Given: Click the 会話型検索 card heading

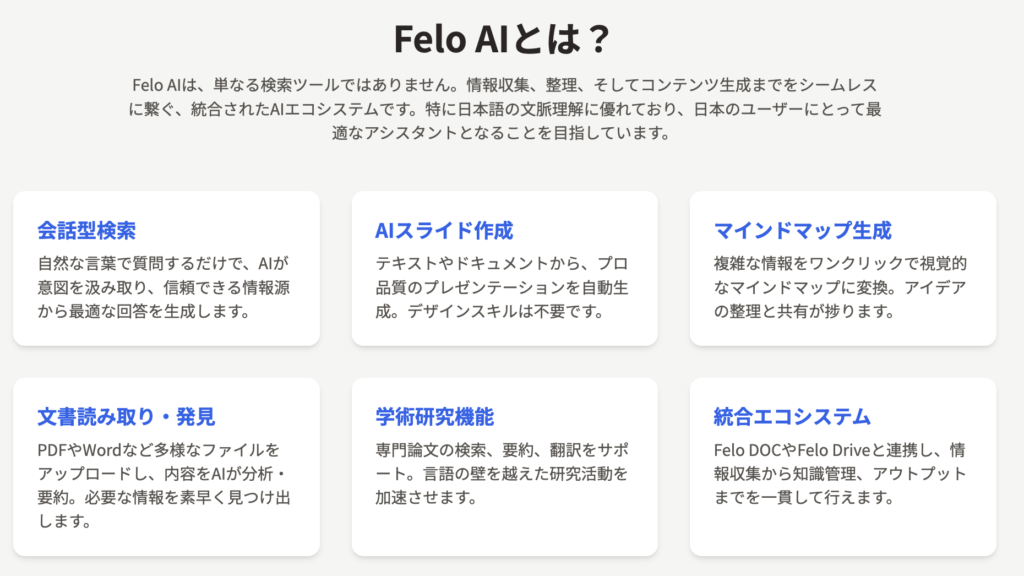Looking at the screenshot, I should pos(86,231).
